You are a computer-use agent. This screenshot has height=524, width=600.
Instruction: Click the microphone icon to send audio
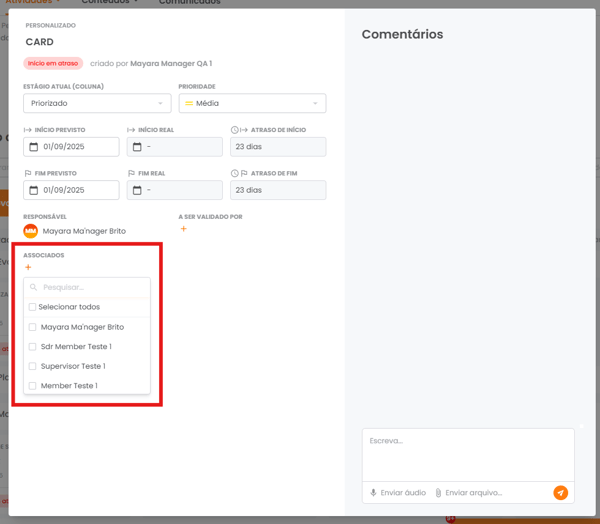[x=374, y=493]
